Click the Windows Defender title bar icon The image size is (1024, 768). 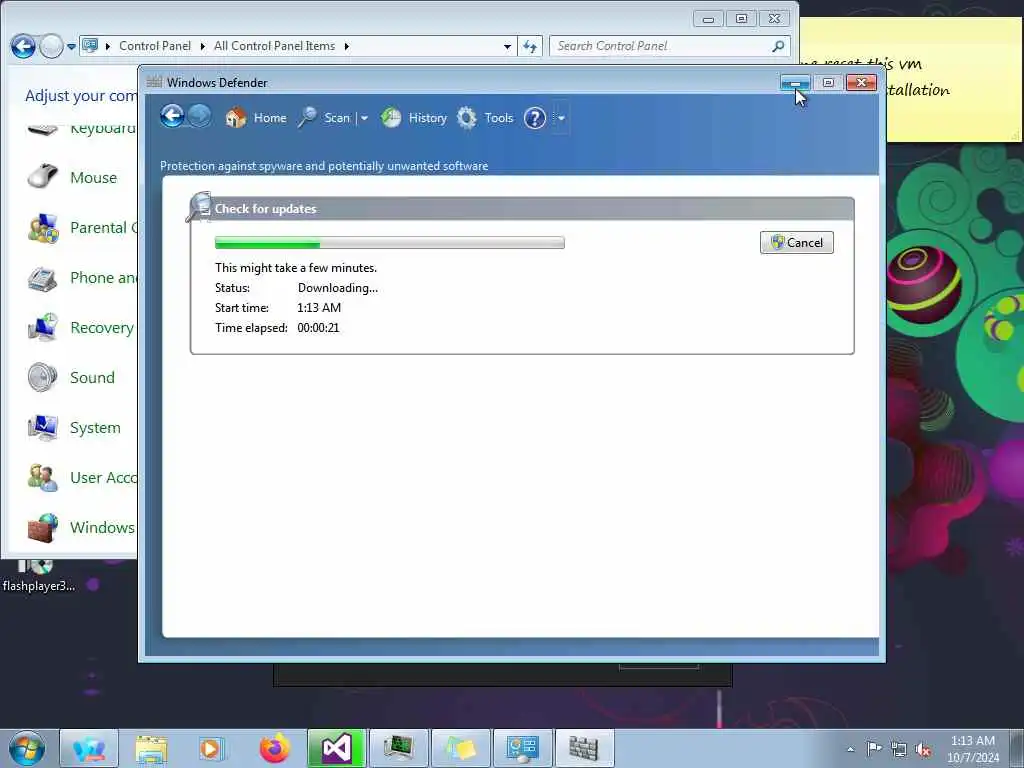point(154,82)
